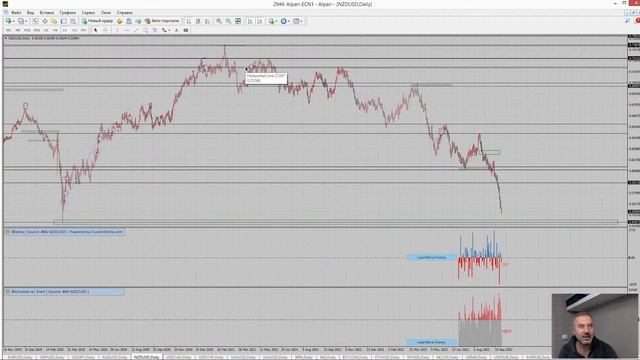Screen dimensions: 640x360
Task: Select the MN timeframe
Action: coord(83,30)
